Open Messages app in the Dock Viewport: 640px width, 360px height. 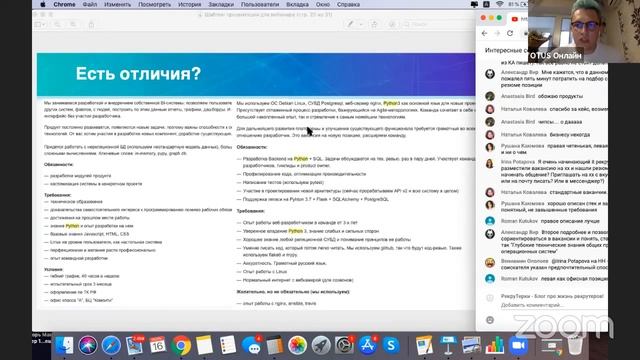click(251, 345)
